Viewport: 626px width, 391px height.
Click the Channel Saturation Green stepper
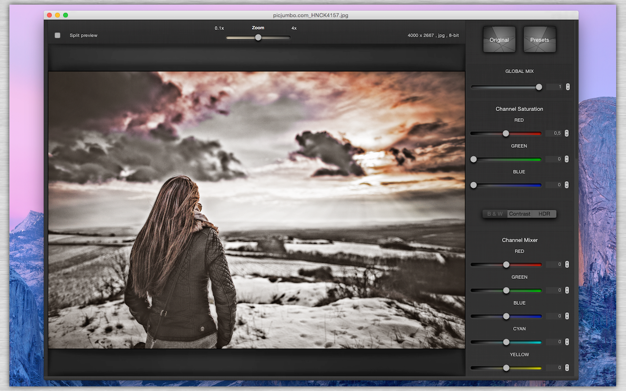[567, 159]
